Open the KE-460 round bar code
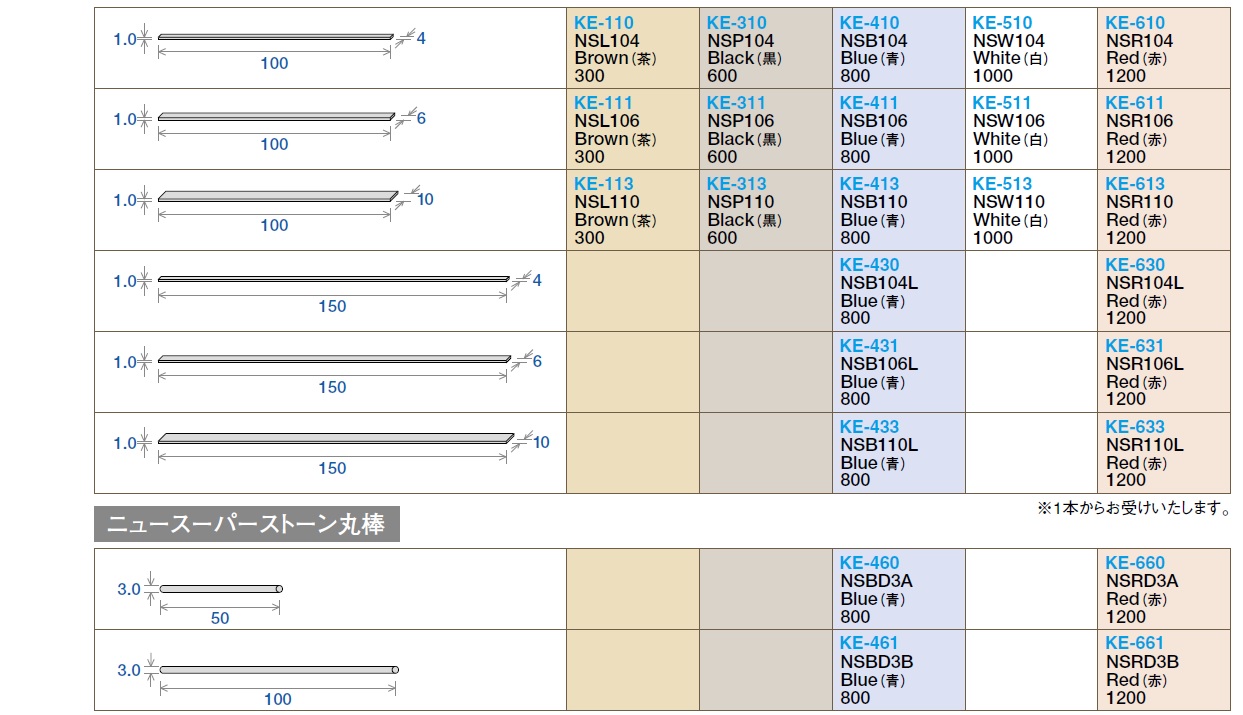The height and width of the screenshot is (715, 1243). [x=869, y=563]
